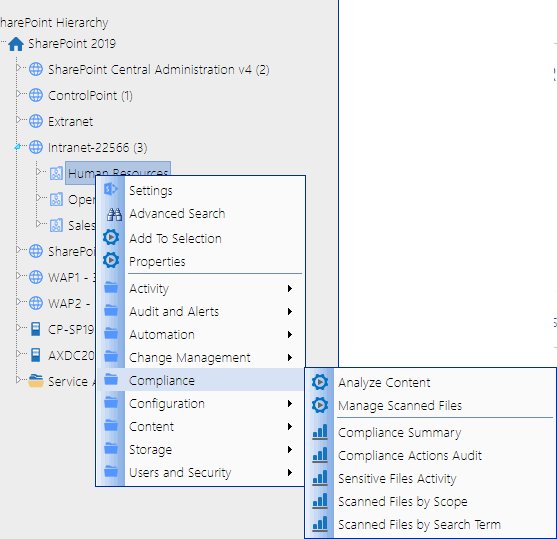Choose Settings from the context menu
Screen dimensions: 557x539
tap(201, 190)
